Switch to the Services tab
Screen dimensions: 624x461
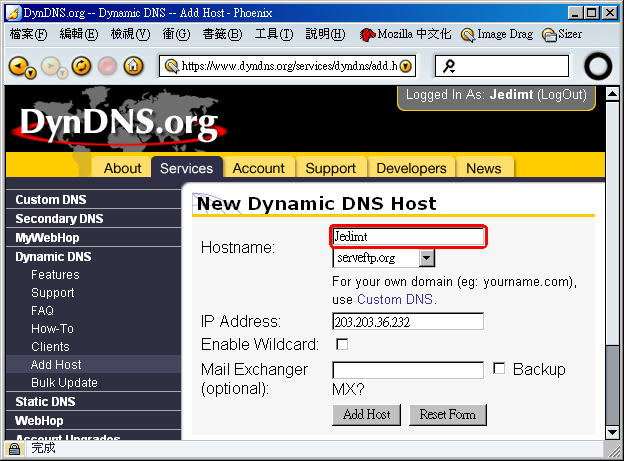click(187, 168)
